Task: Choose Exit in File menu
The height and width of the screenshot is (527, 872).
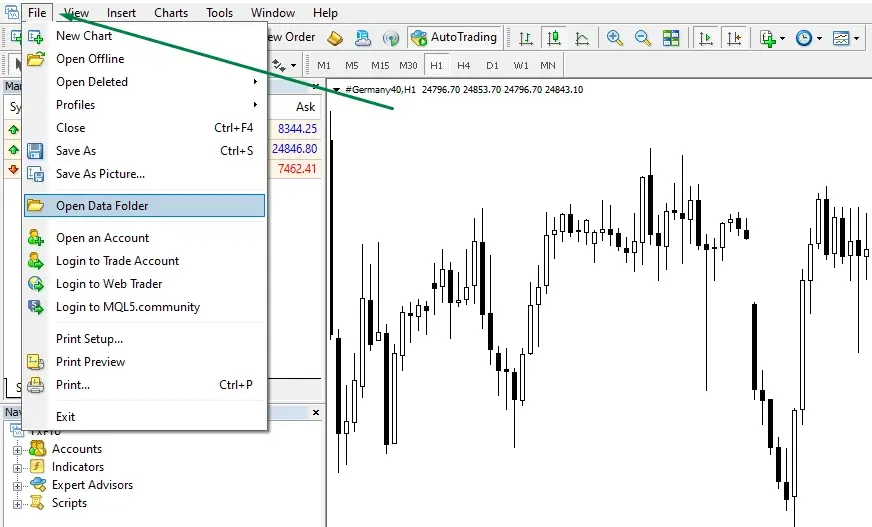Action: [x=145, y=417]
